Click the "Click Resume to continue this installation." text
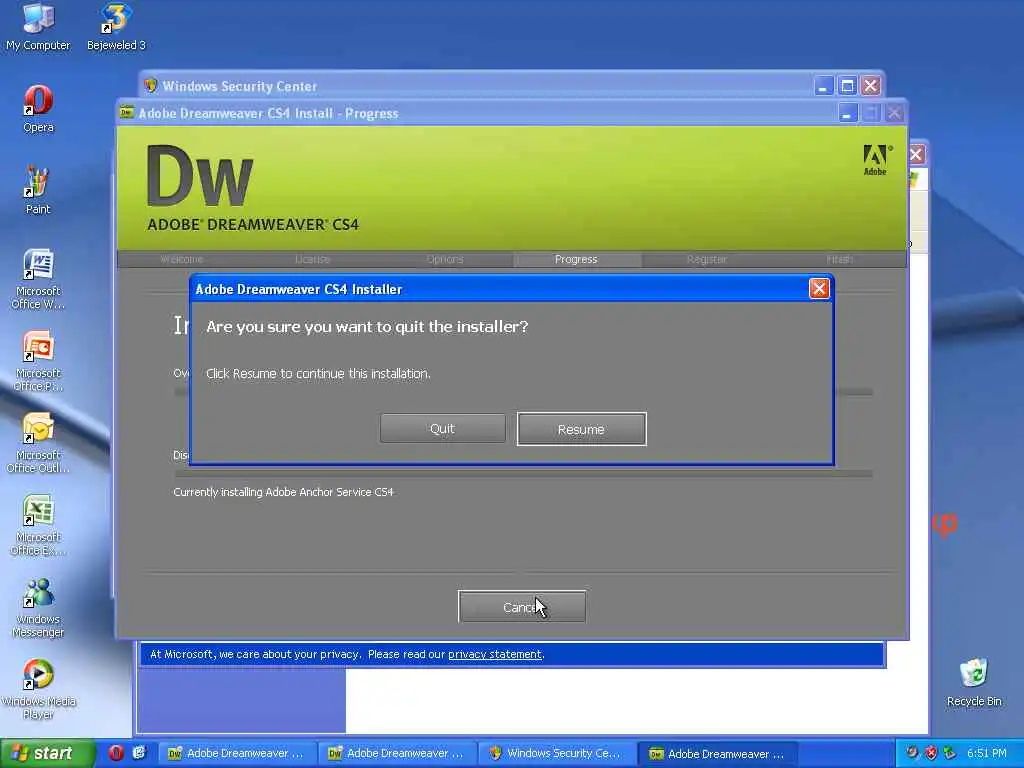The width and height of the screenshot is (1024, 768). click(x=318, y=374)
